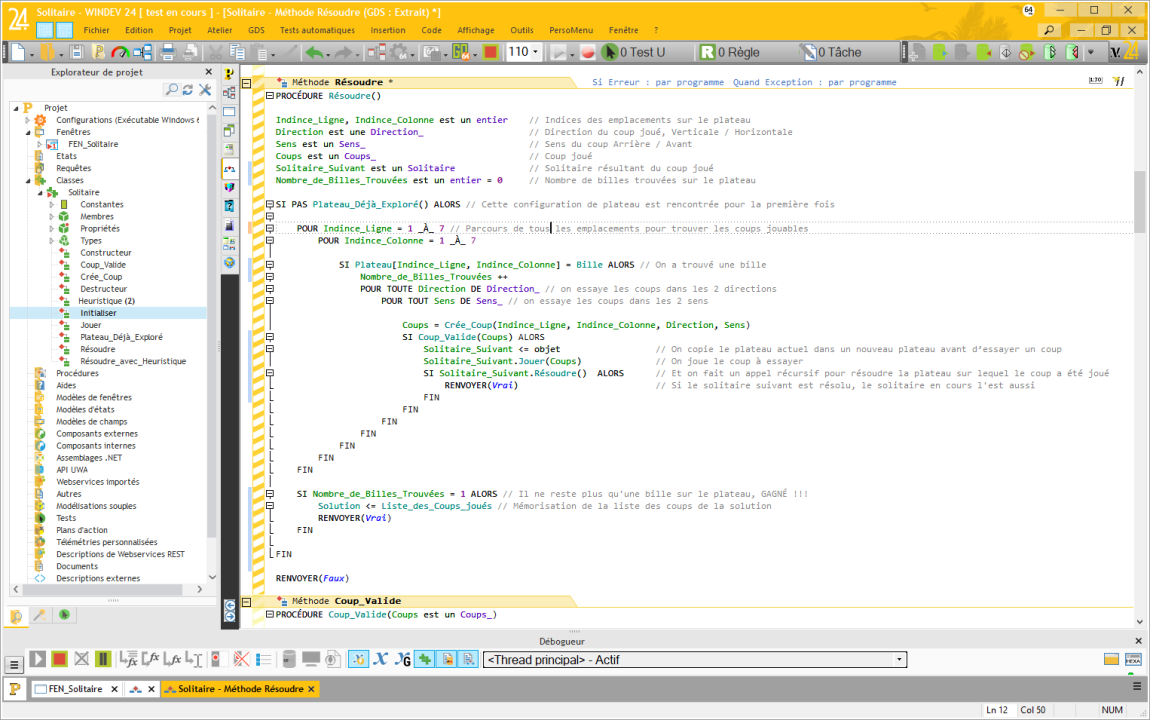This screenshot has width=1150, height=720.
Task: Toggle the collapse box beside SI PAS Plateau_Déjà_Exploré
Action: tap(269, 204)
